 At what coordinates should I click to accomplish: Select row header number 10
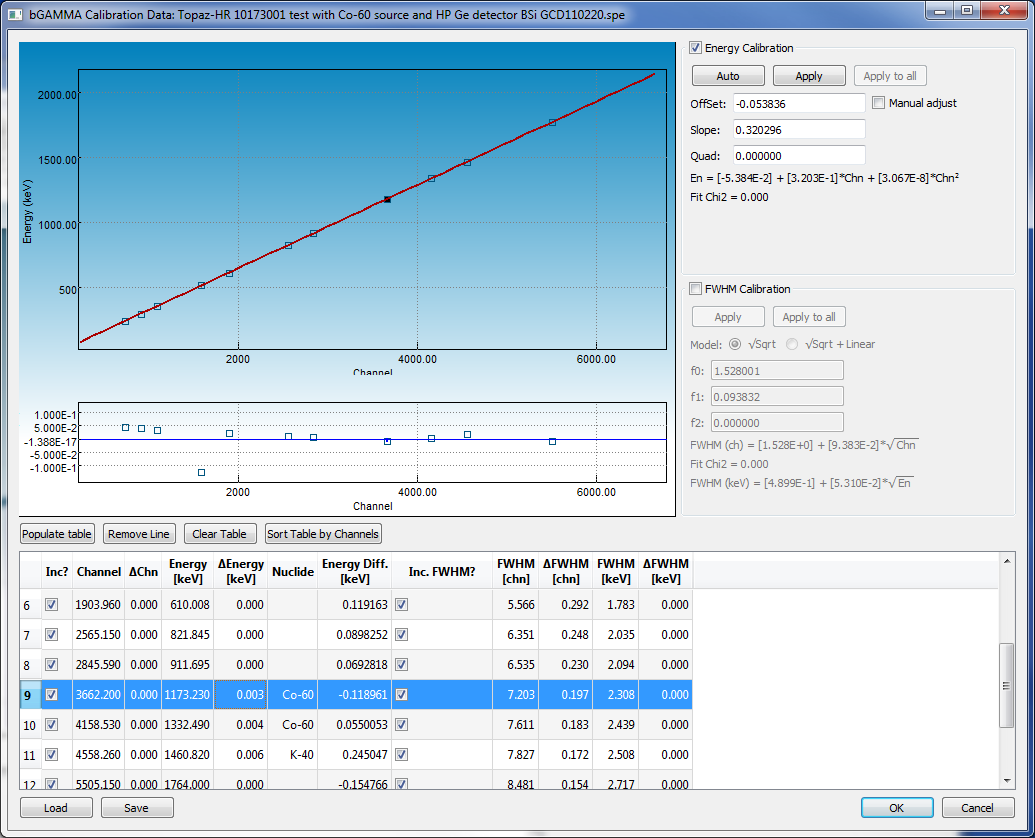point(30,725)
